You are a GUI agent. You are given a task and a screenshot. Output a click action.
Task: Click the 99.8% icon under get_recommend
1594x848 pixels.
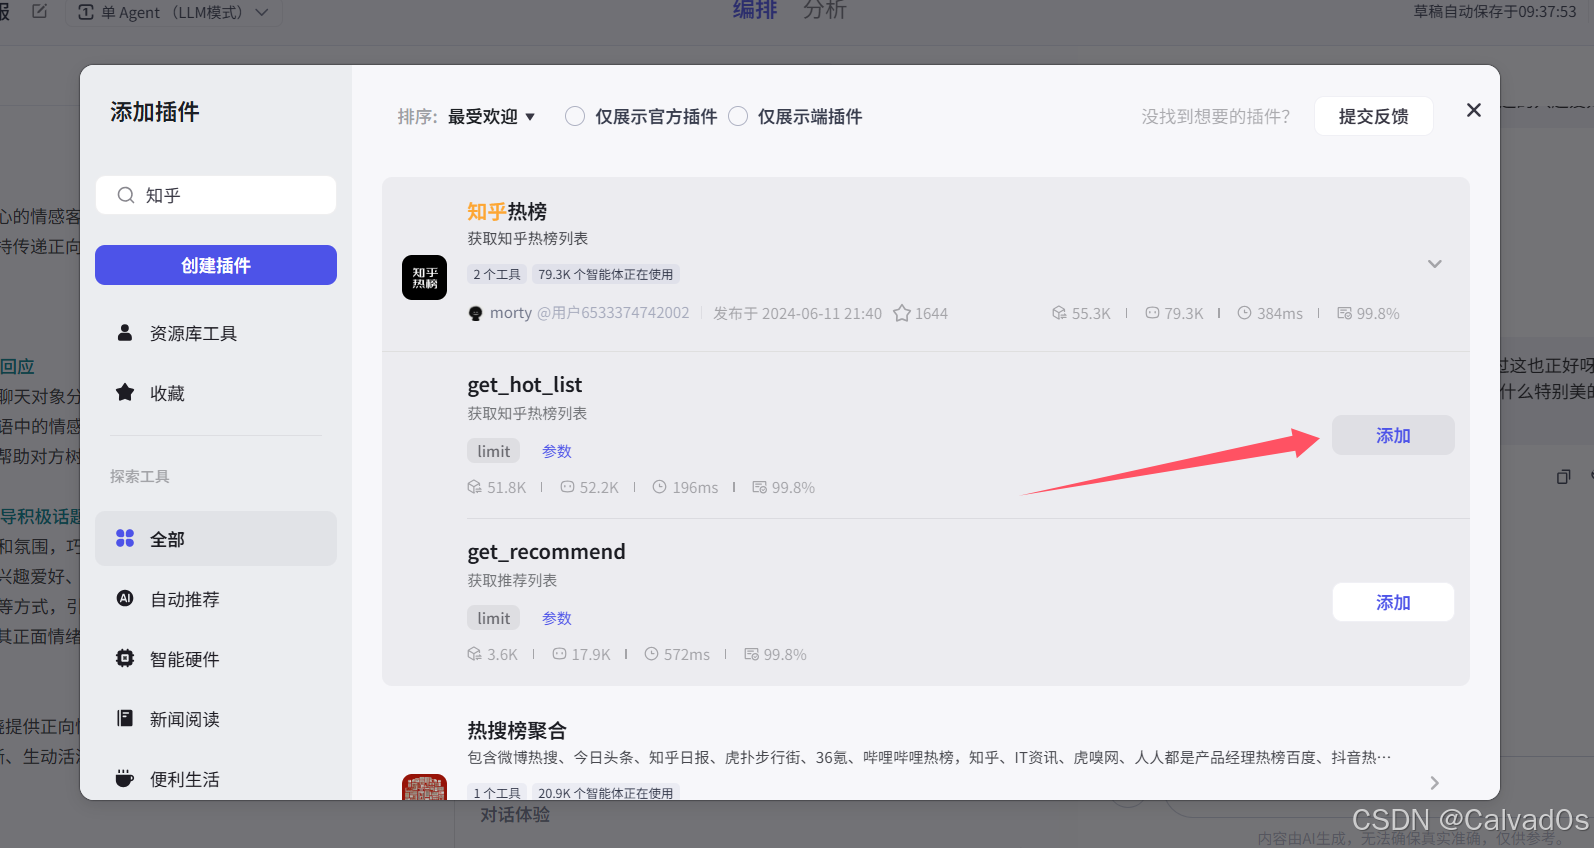(x=751, y=654)
